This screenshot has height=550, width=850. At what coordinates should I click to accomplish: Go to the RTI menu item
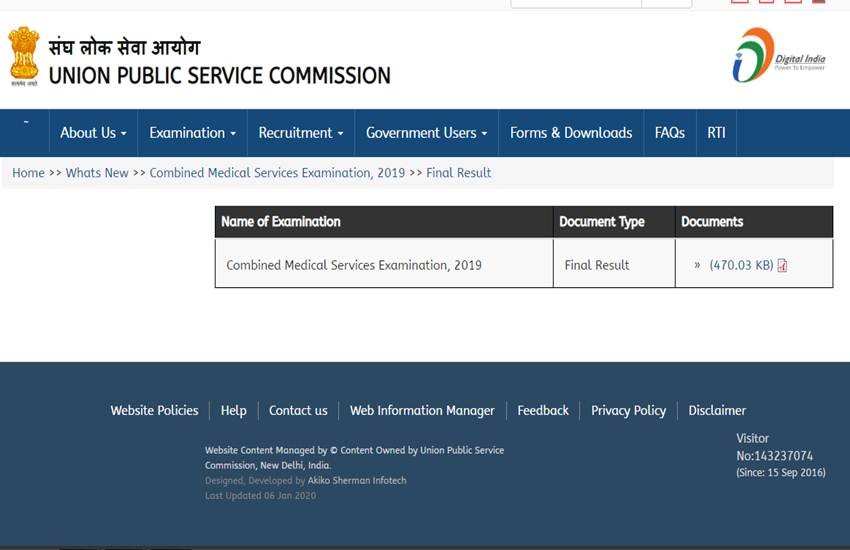pos(716,133)
